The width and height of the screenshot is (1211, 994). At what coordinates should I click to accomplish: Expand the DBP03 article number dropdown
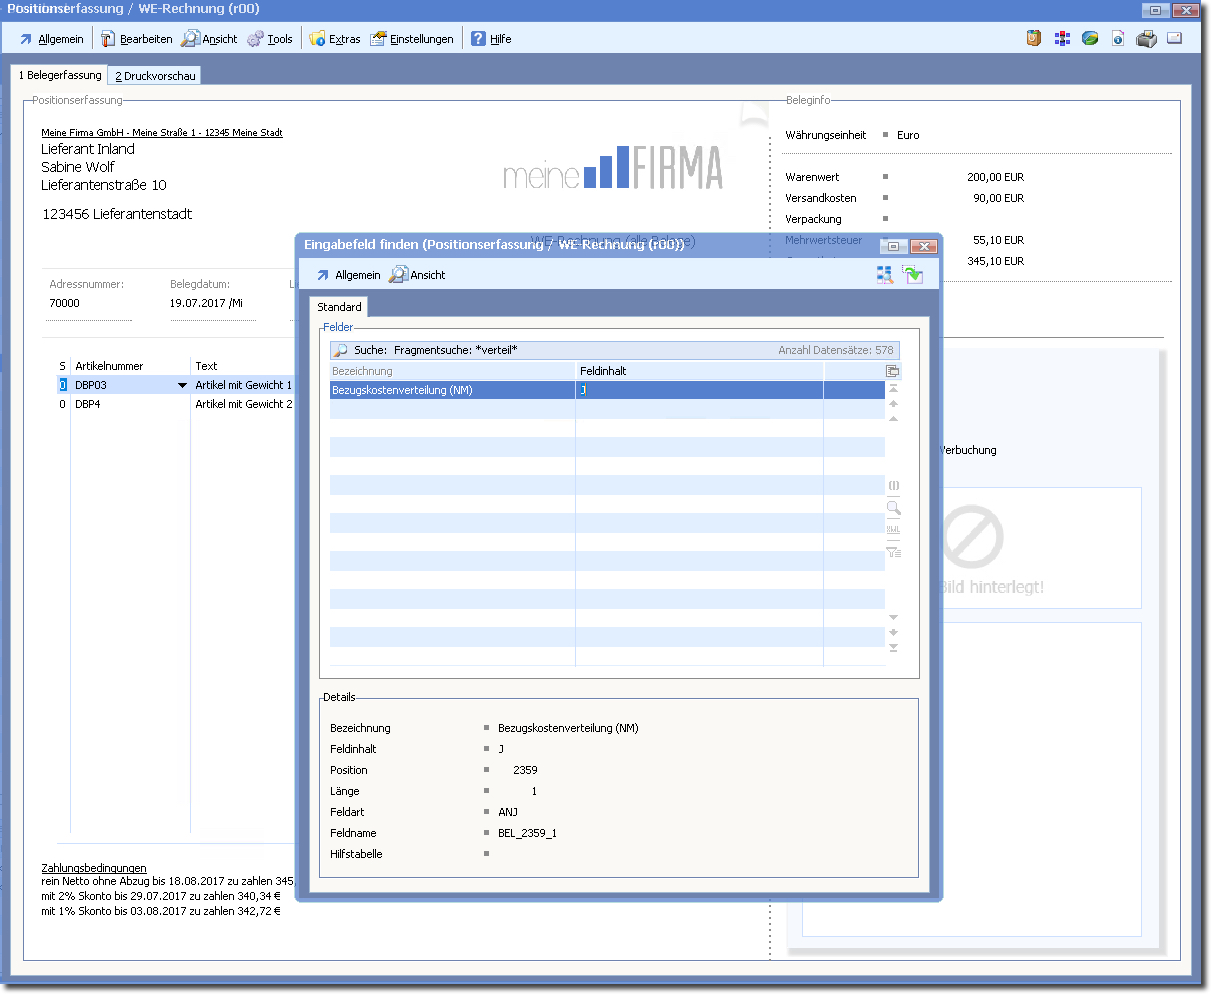pyautogui.click(x=182, y=385)
